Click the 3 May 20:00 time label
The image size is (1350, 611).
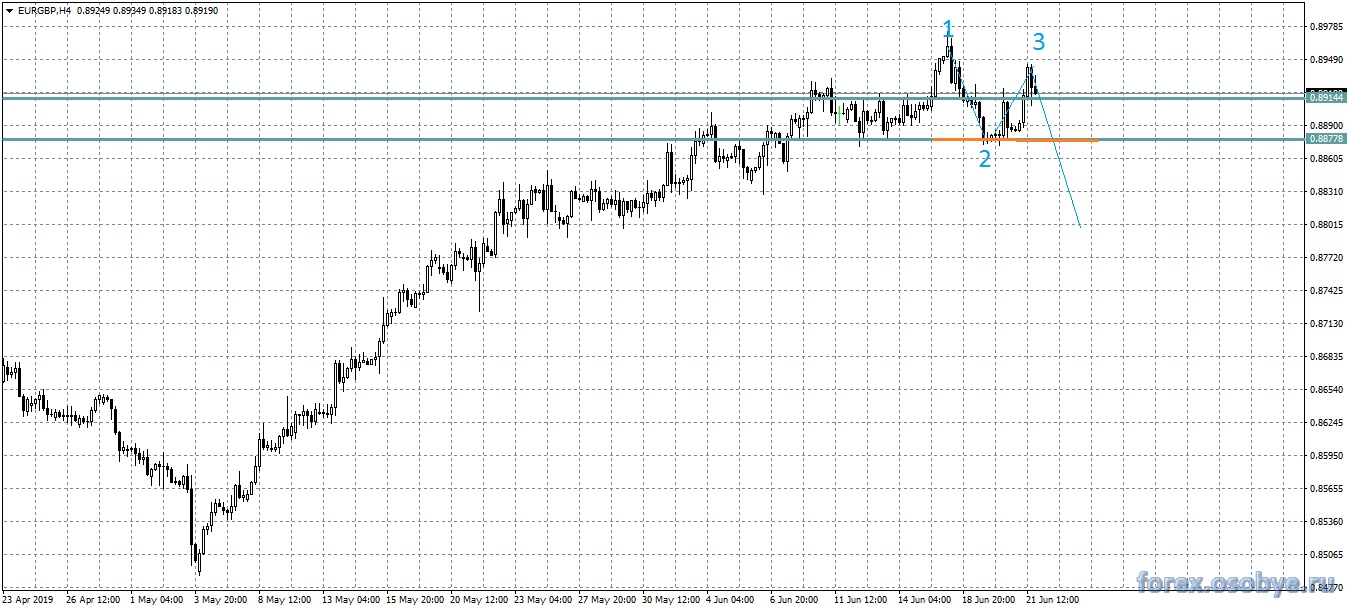(x=223, y=601)
